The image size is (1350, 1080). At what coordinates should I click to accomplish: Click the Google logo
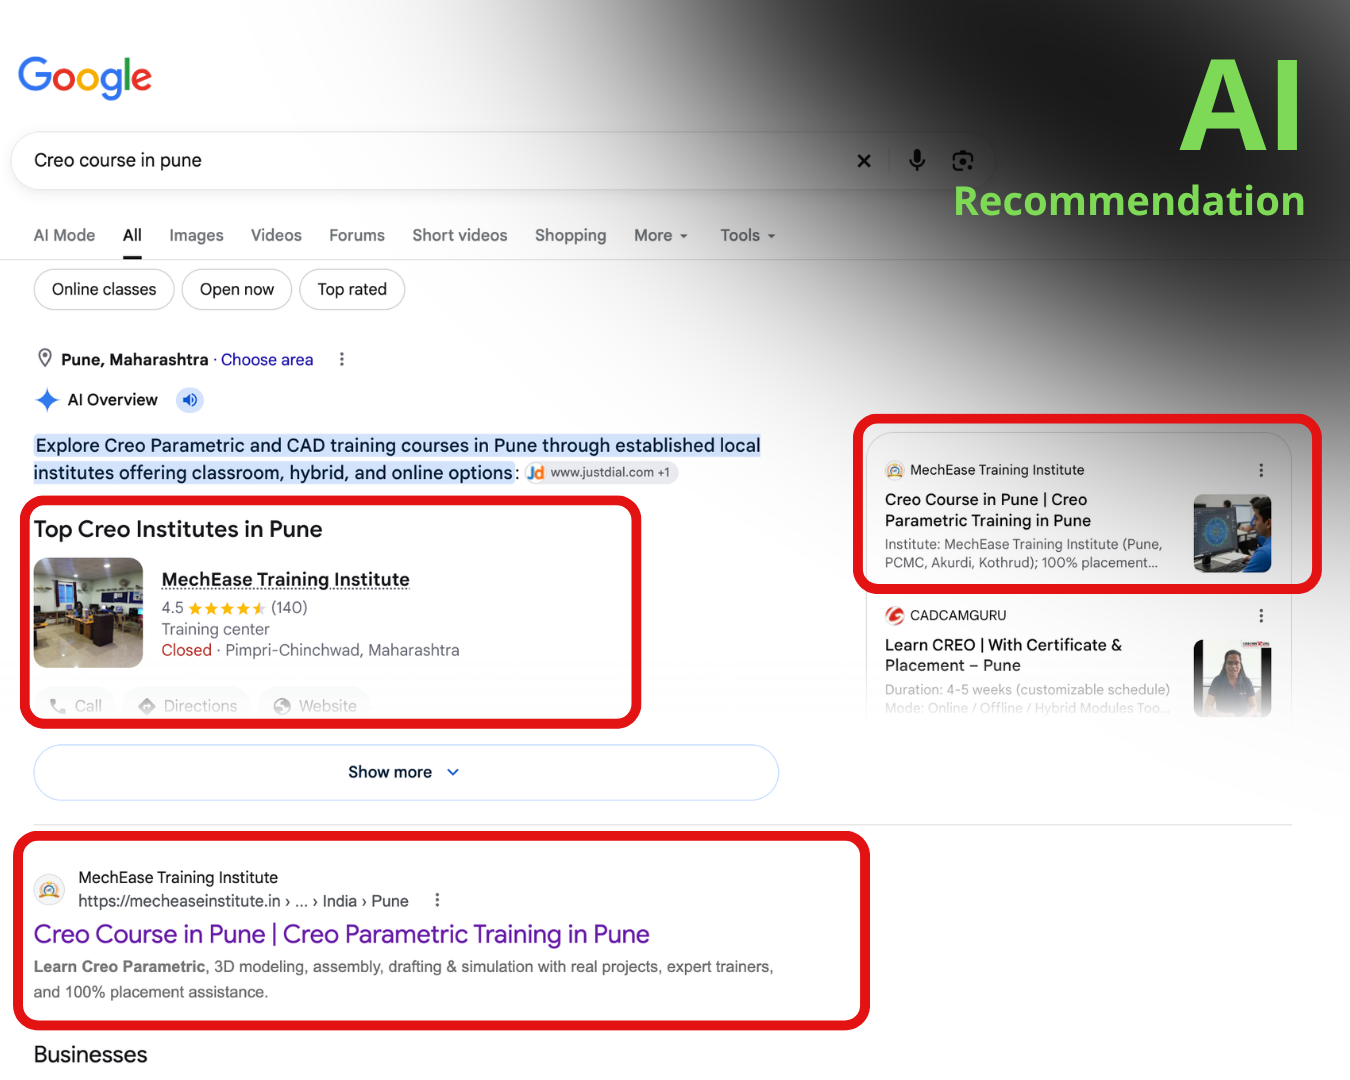pos(85,77)
